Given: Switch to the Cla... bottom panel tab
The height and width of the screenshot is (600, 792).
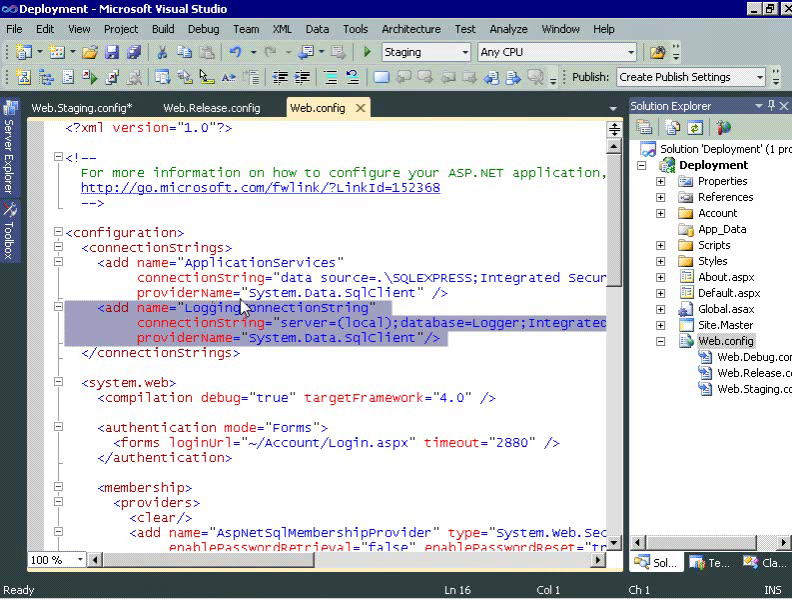Looking at the screenshot, I should [x=765, y=563].
